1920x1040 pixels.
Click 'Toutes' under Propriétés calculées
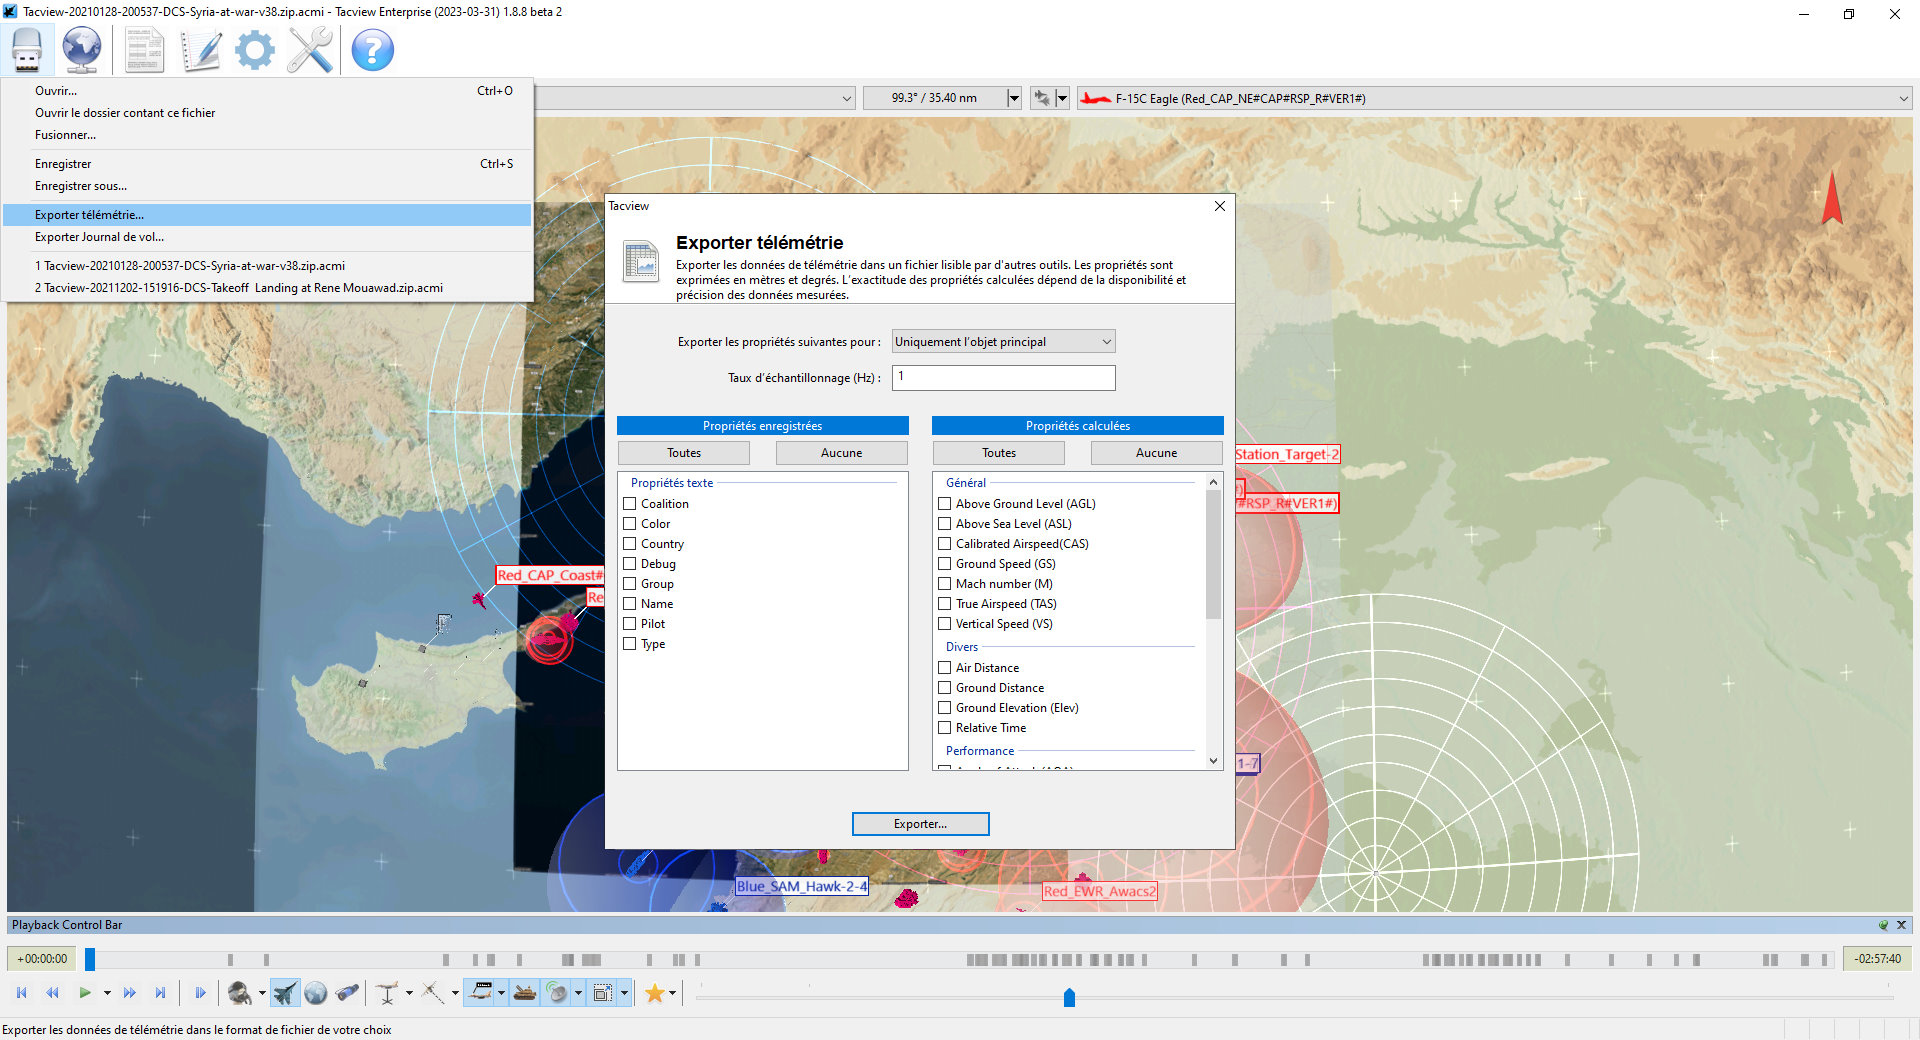point(998,453)
